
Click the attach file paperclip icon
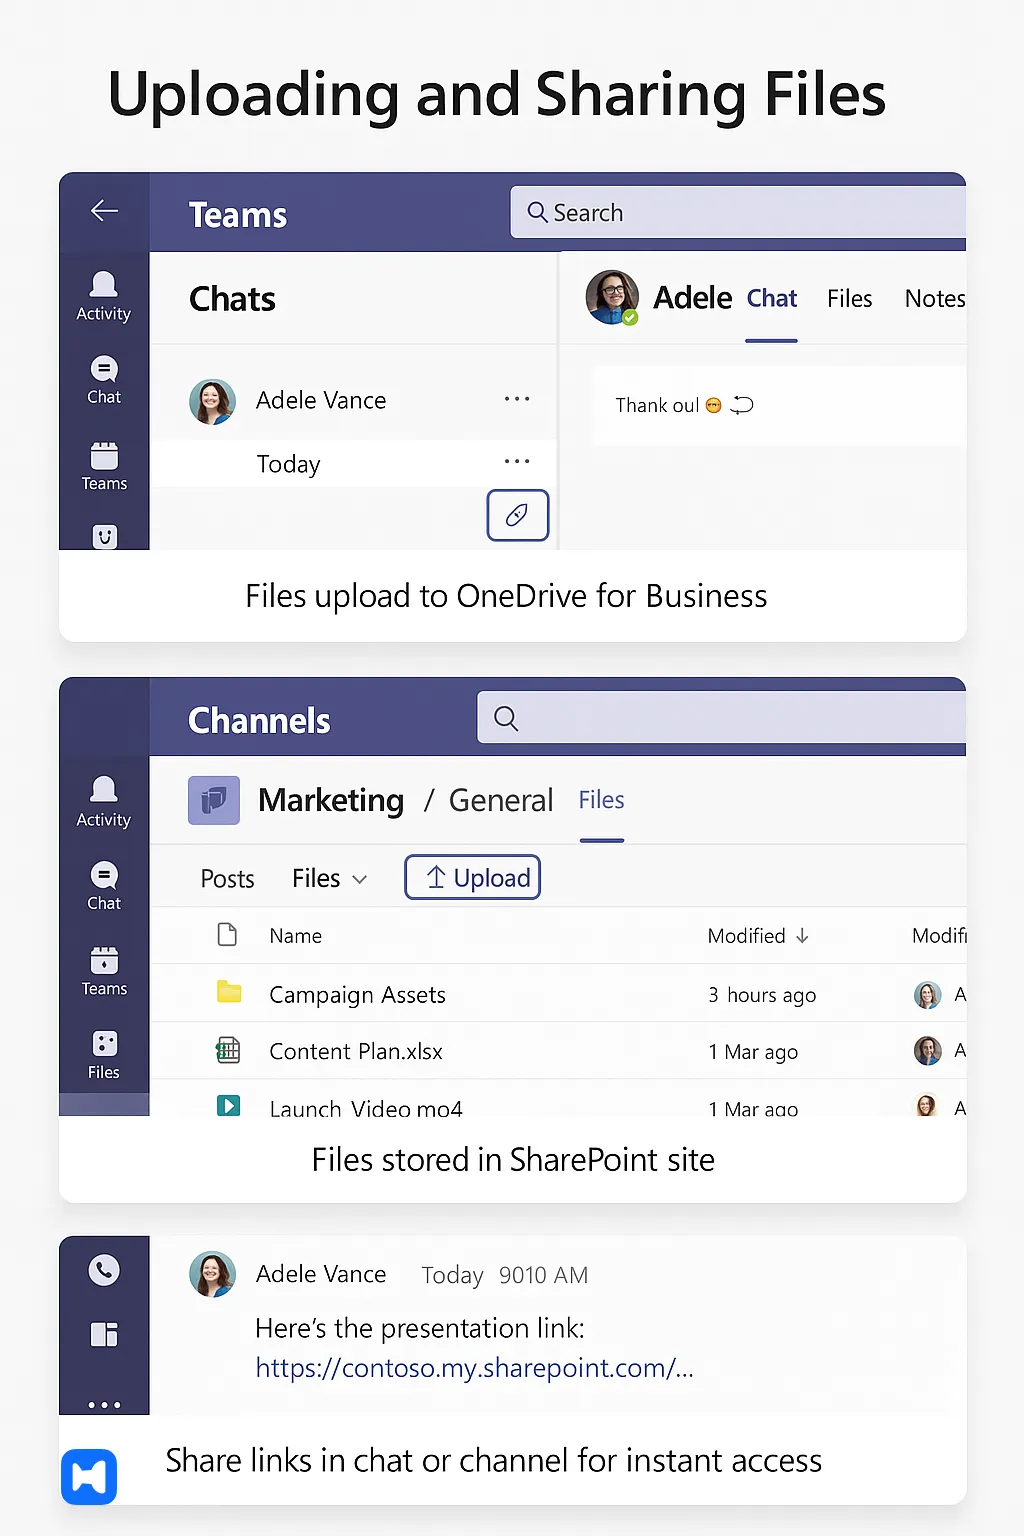[517, 515]
